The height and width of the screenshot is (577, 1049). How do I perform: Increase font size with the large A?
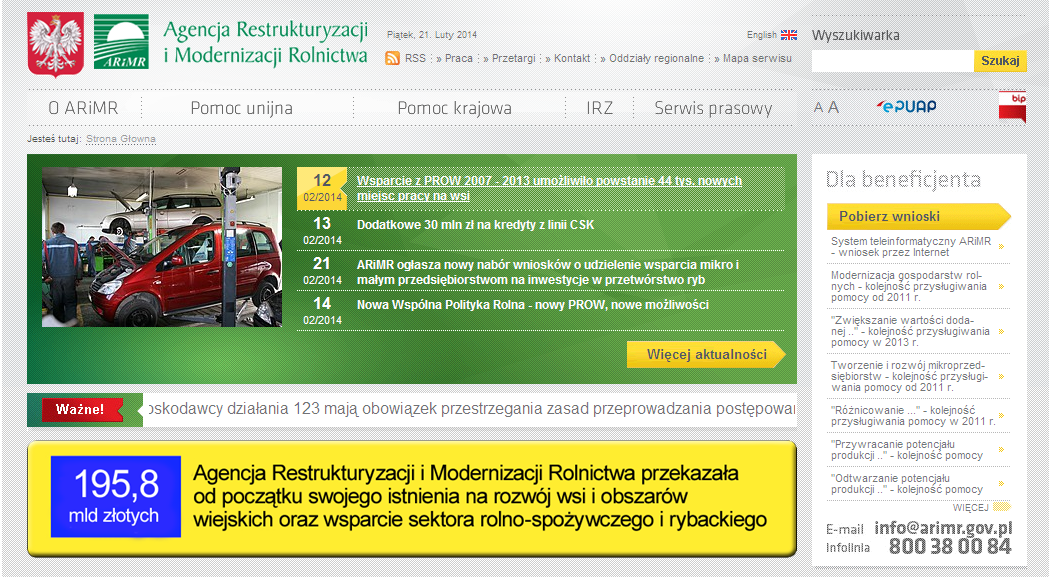tap(833, 107)
